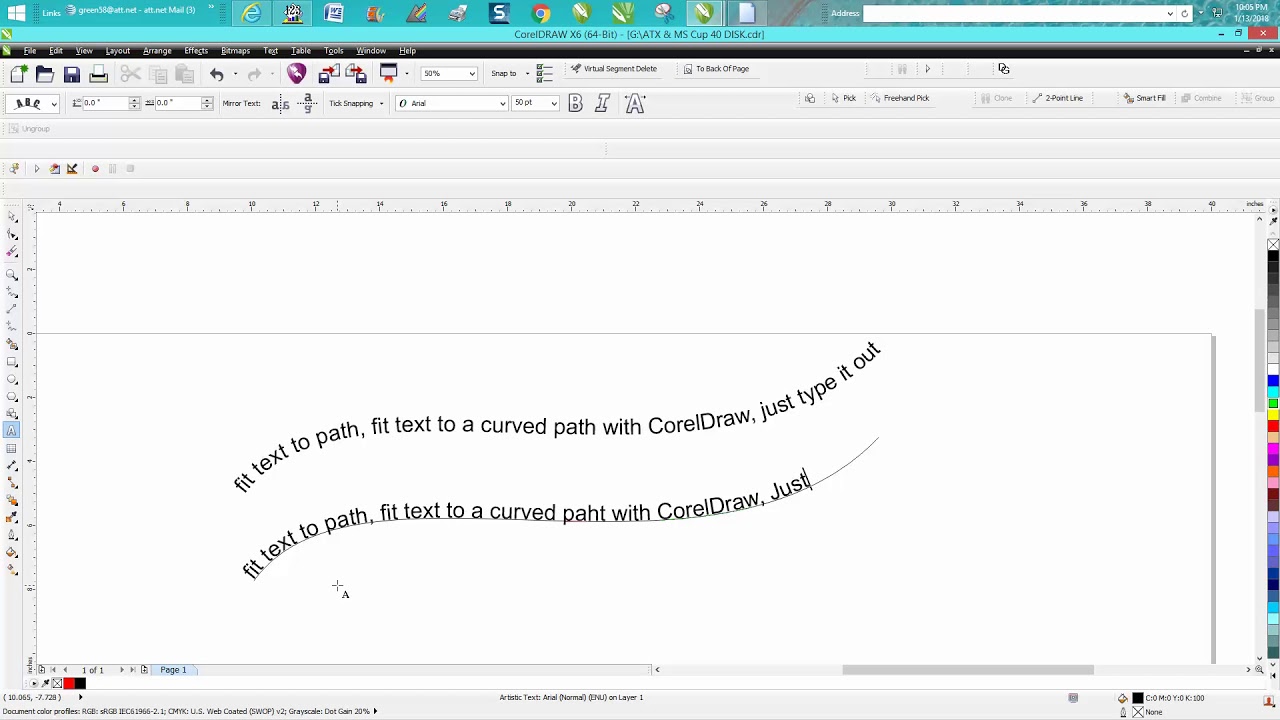Open the 50 pt font size dropdown
The width and height of the screenshot is (1280, 720).
coord(553,103)
